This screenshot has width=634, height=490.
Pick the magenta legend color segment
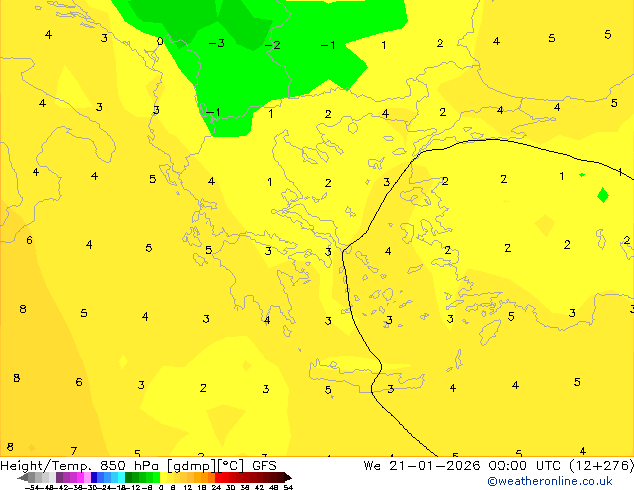coord(80,477)
